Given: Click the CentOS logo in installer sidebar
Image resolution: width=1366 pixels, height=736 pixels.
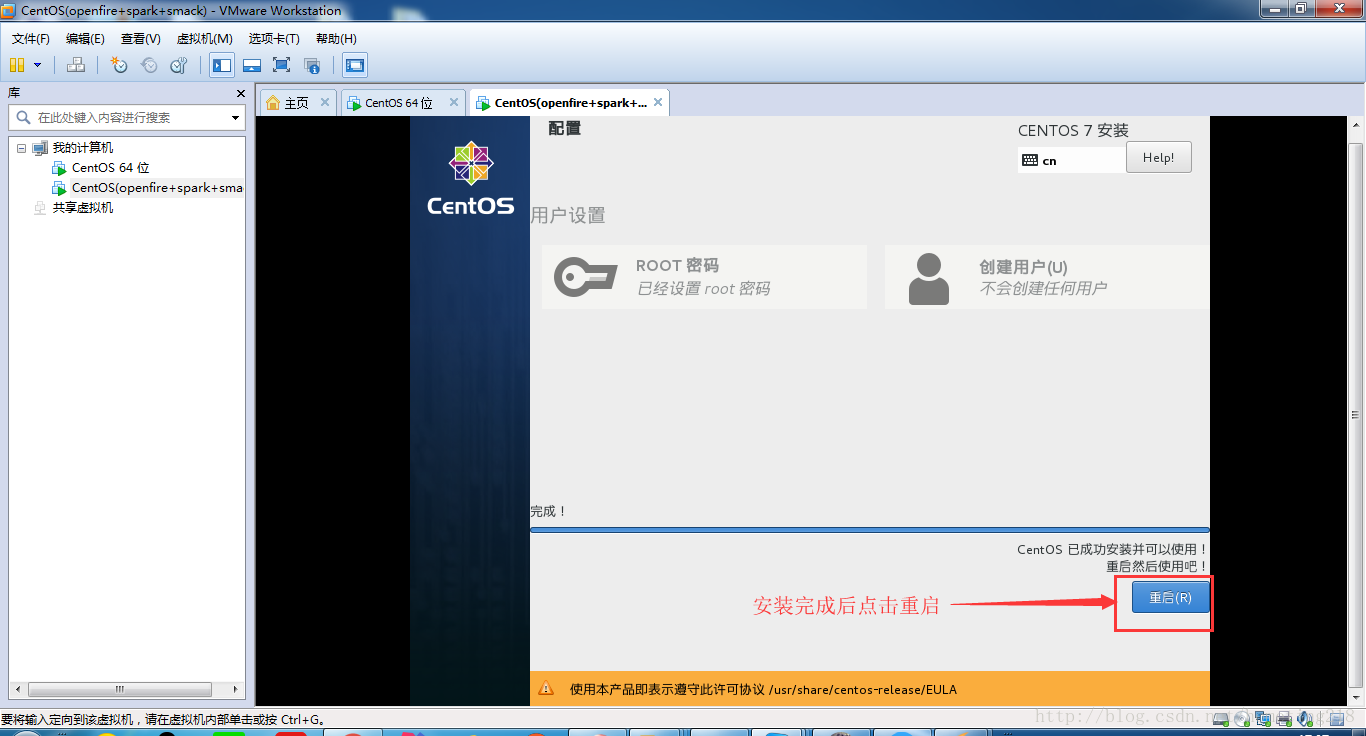Looking at the screenshot, I should 470,178.
